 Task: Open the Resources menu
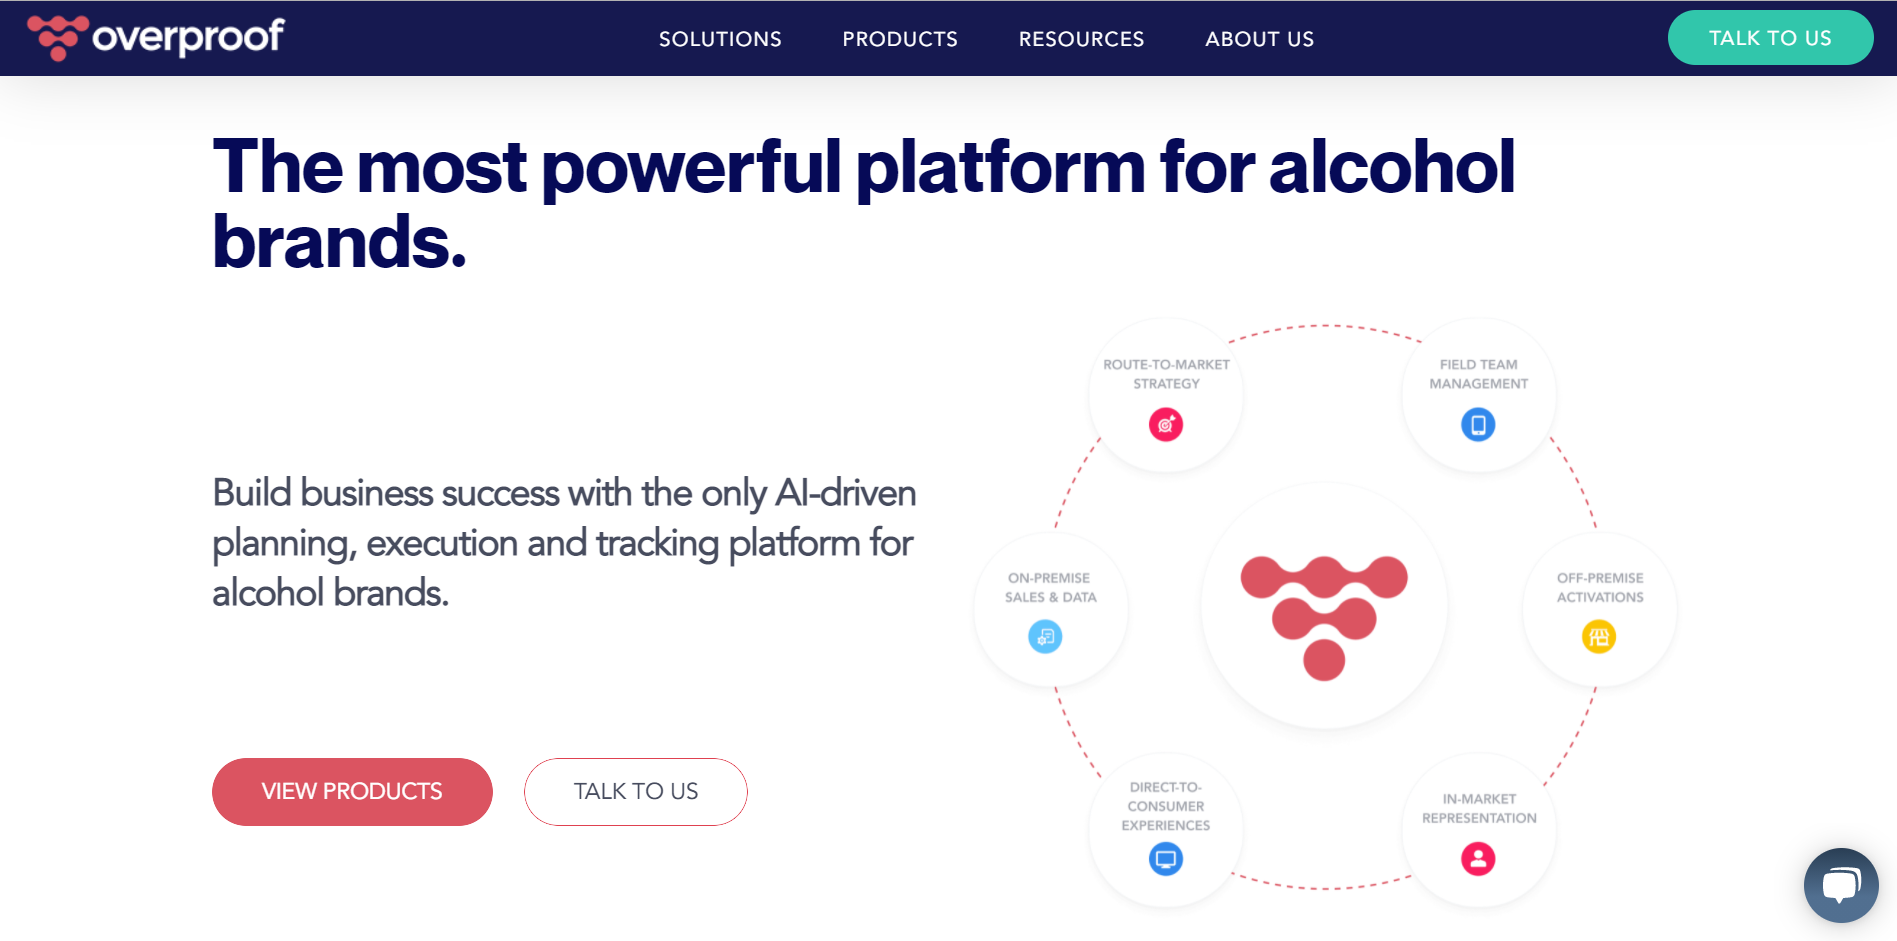(1081, 39)
